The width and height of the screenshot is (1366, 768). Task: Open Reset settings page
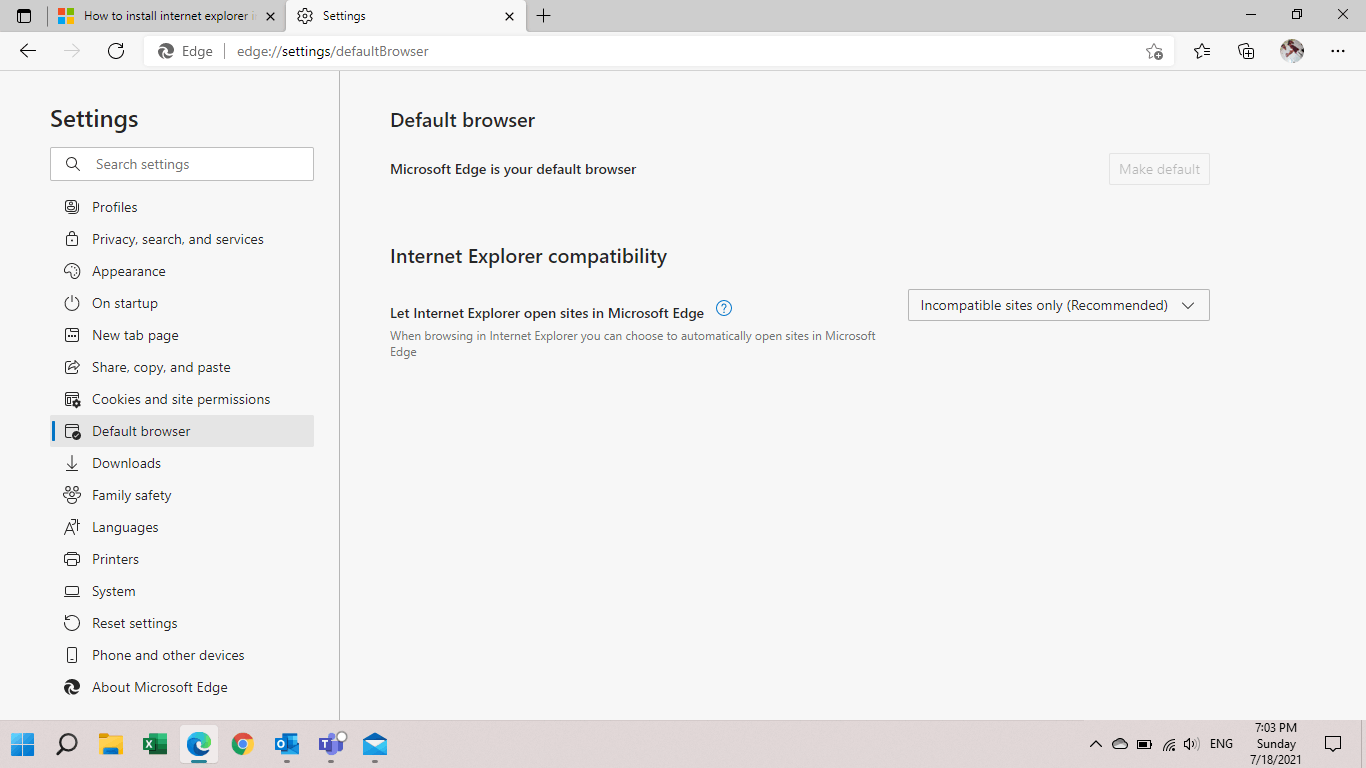tap(182, 623)
